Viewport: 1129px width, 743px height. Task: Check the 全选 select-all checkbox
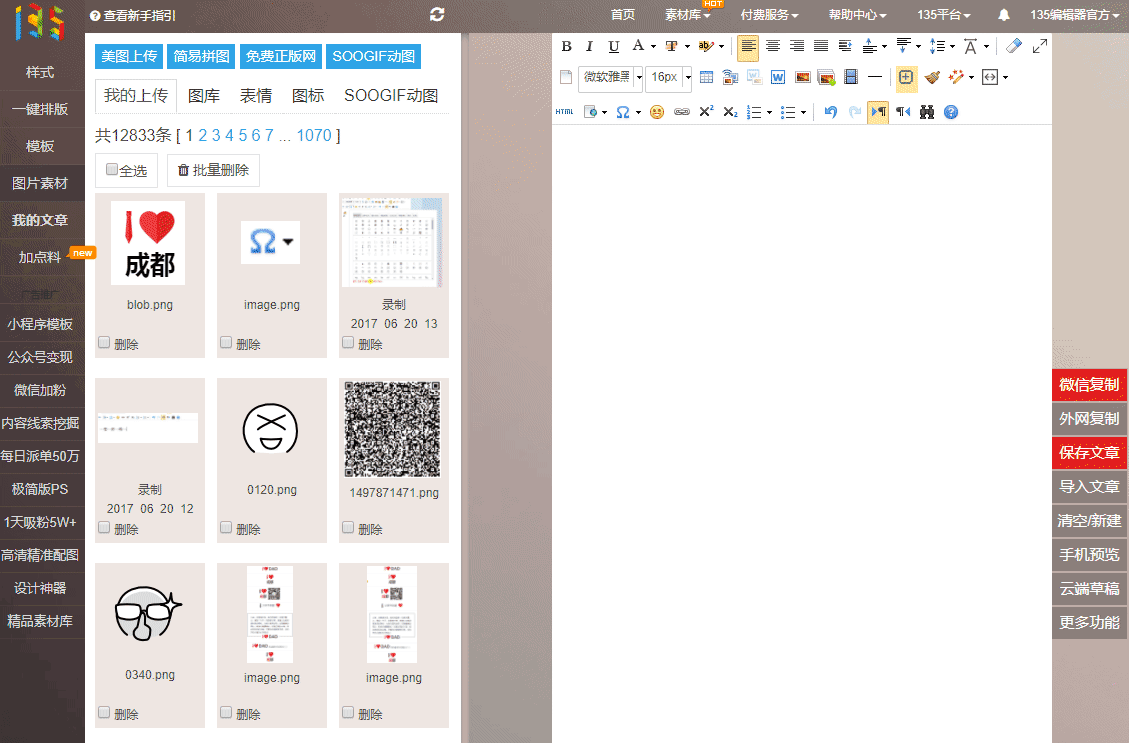[x=112, y=170]
